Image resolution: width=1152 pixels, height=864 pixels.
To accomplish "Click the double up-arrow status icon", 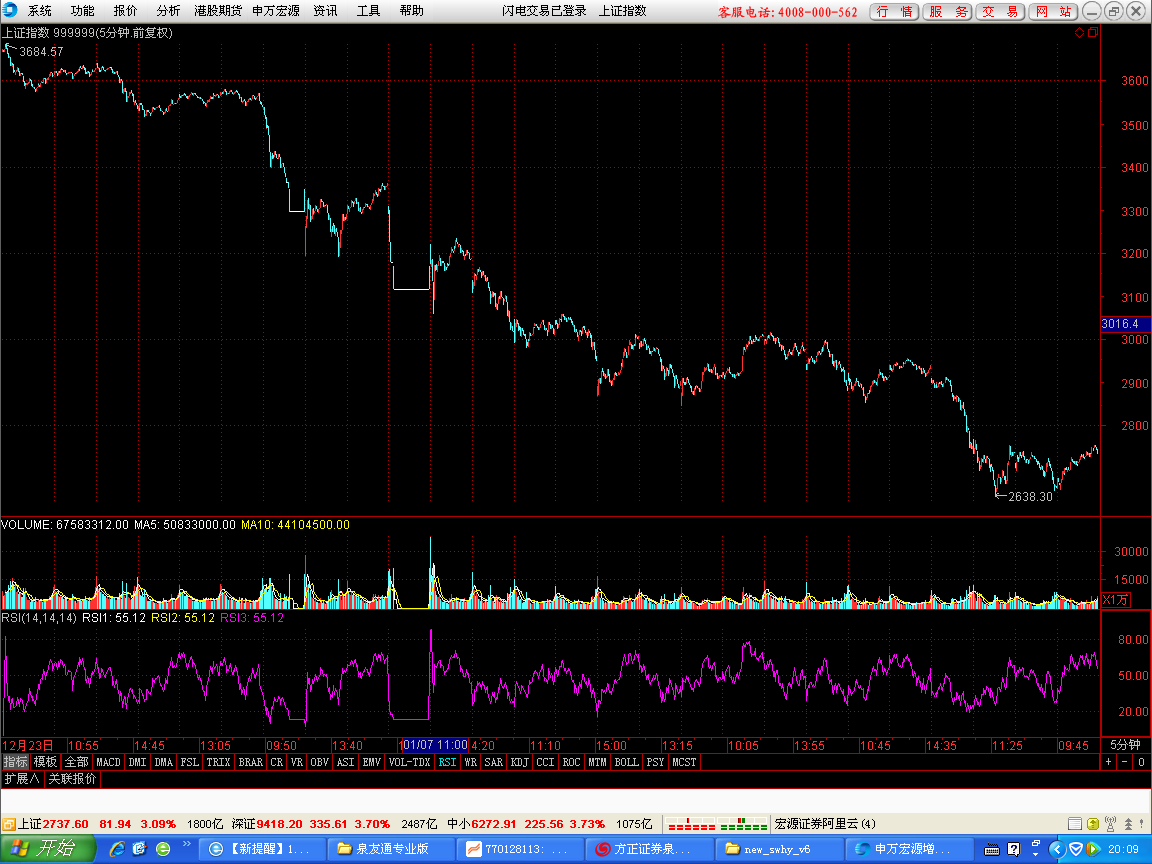I will tap(1128, 824).
